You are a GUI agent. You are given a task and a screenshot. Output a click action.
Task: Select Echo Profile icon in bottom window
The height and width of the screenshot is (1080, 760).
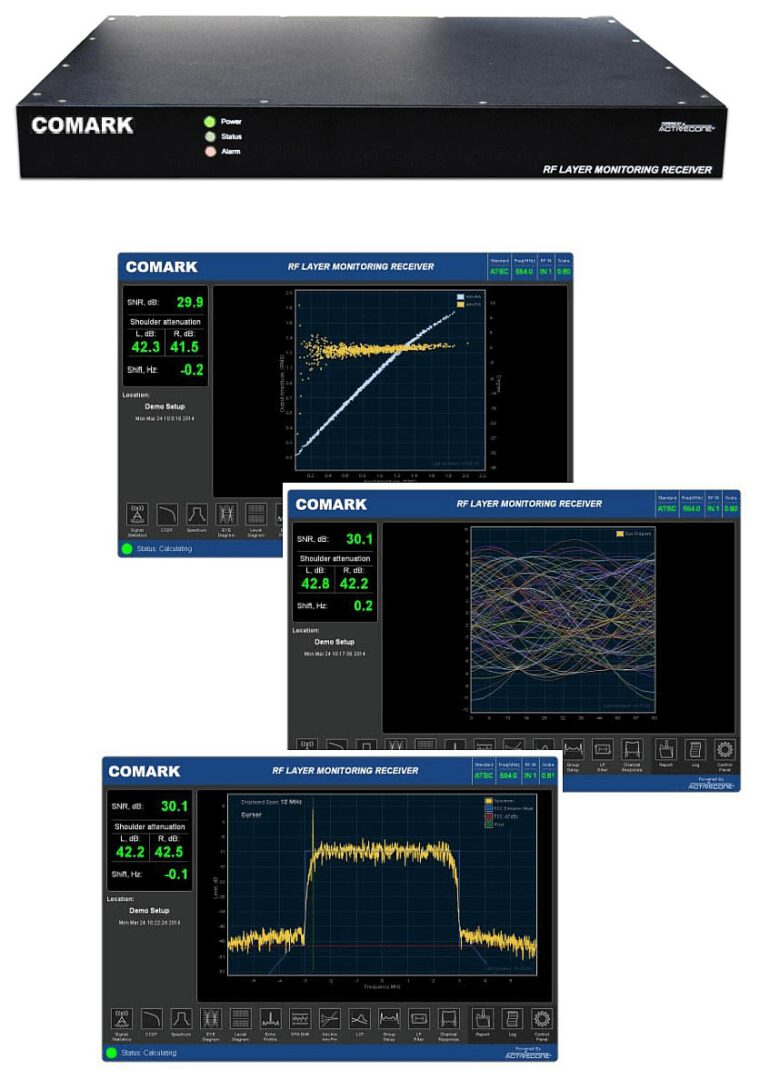click(270, 1019)
